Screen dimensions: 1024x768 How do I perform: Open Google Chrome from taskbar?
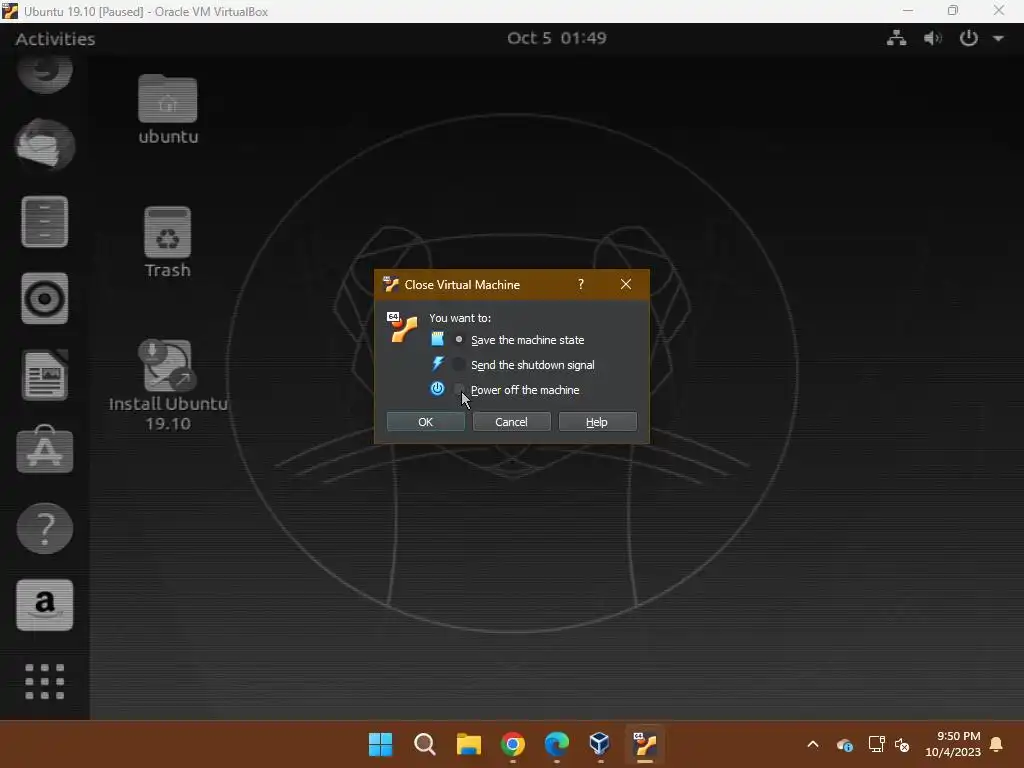pos(513,744)
